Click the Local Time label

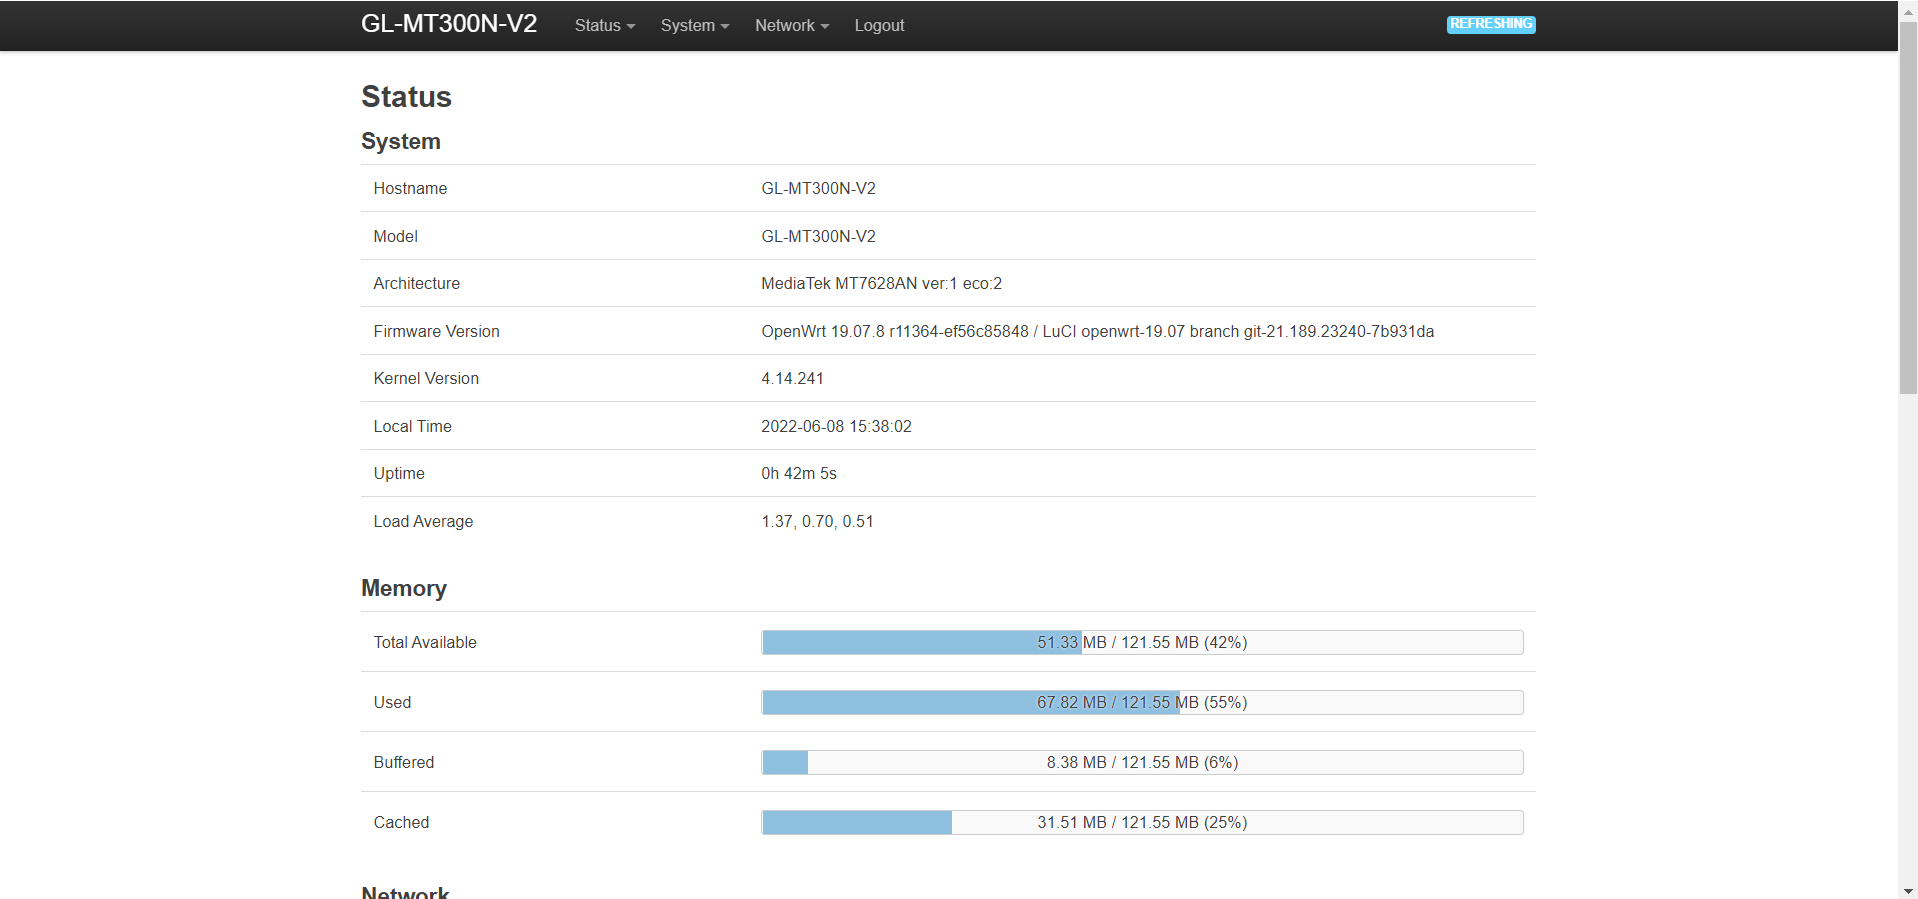(x=412, y=426)
